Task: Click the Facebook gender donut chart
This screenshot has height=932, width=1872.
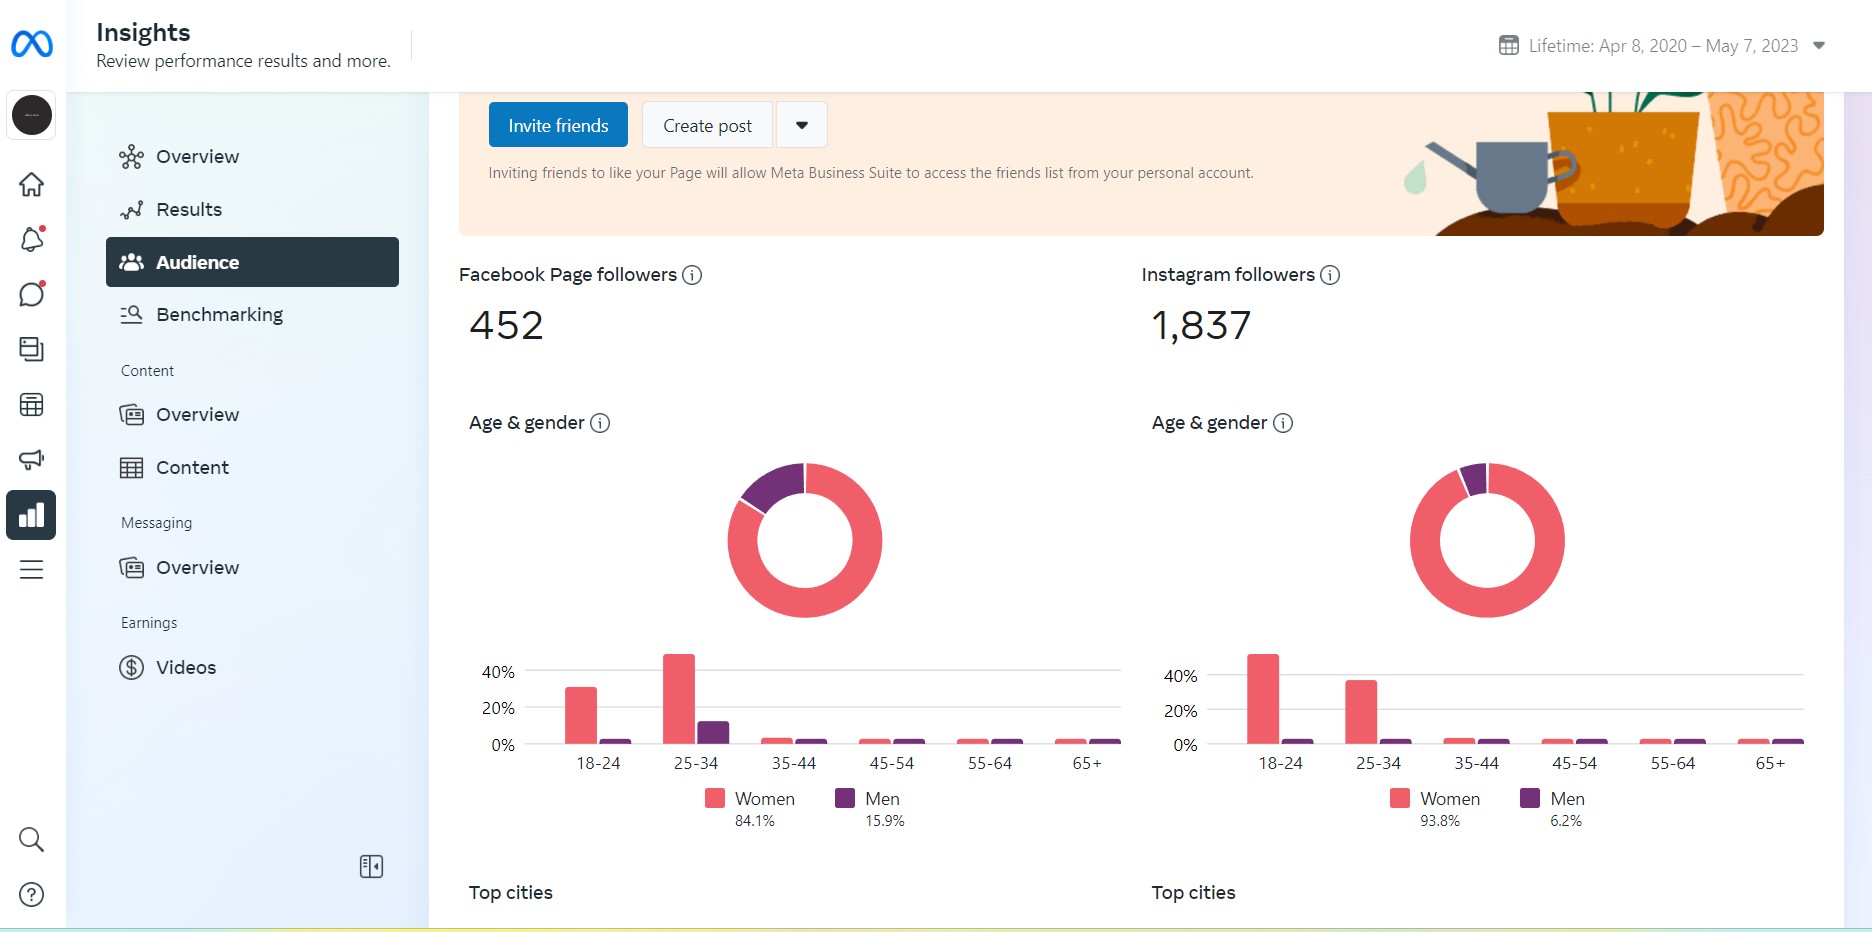Action: (805, 540)
